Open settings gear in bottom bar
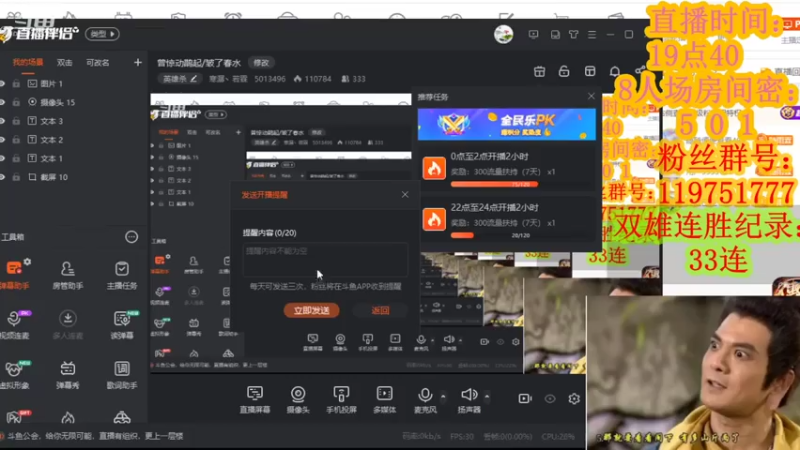Image resolution: width=800 pixels, height=450 pixels. click(574, 398)
